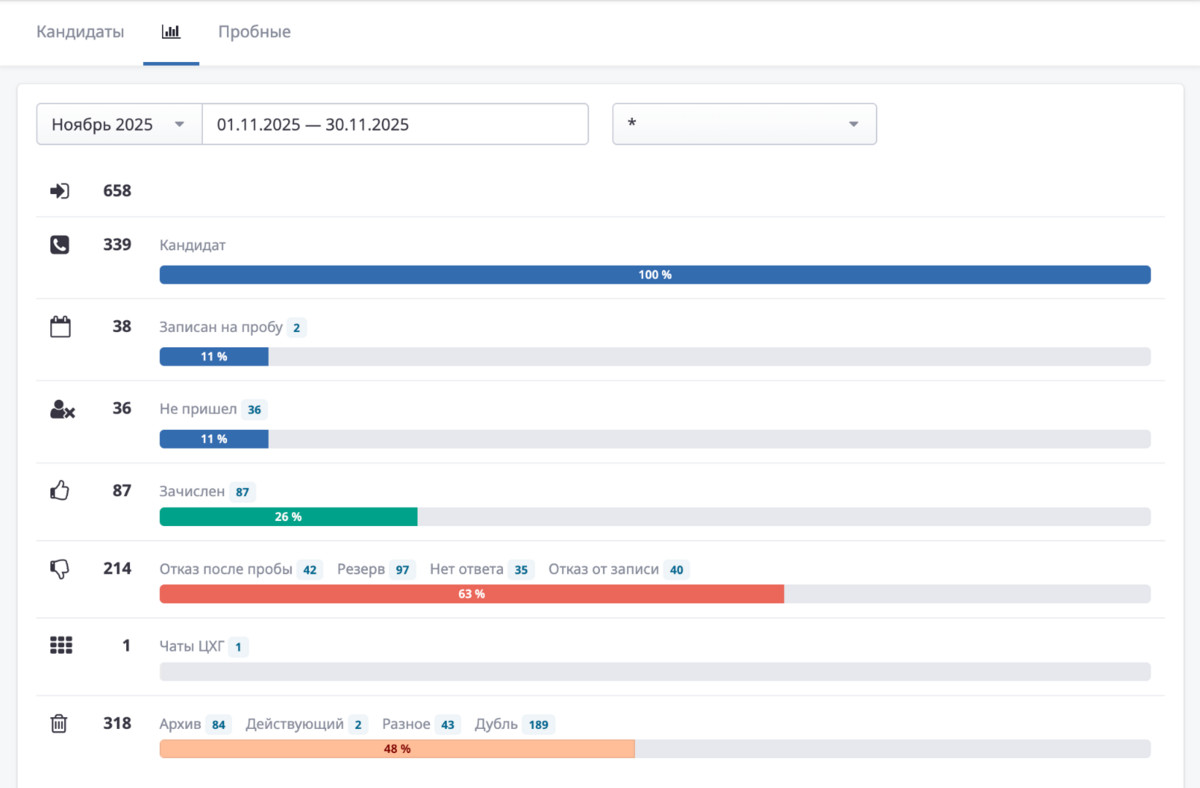This screenshot has width=1200, height=788.
Task: Click the sign-in arrow icon next to 658
Action: click(60, 191)
